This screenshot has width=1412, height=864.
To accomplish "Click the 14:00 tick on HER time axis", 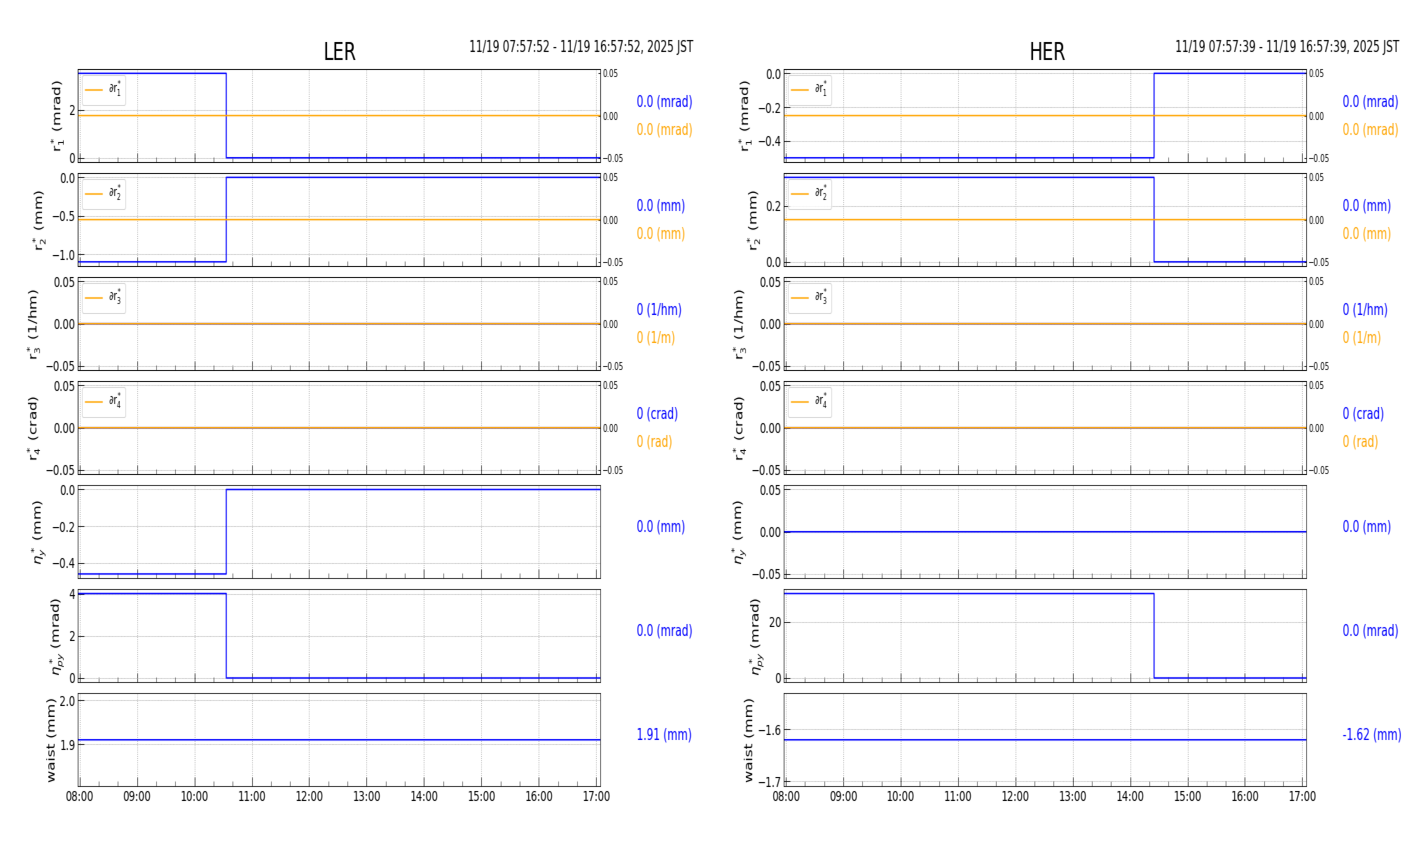I will tap(1130, 797).
